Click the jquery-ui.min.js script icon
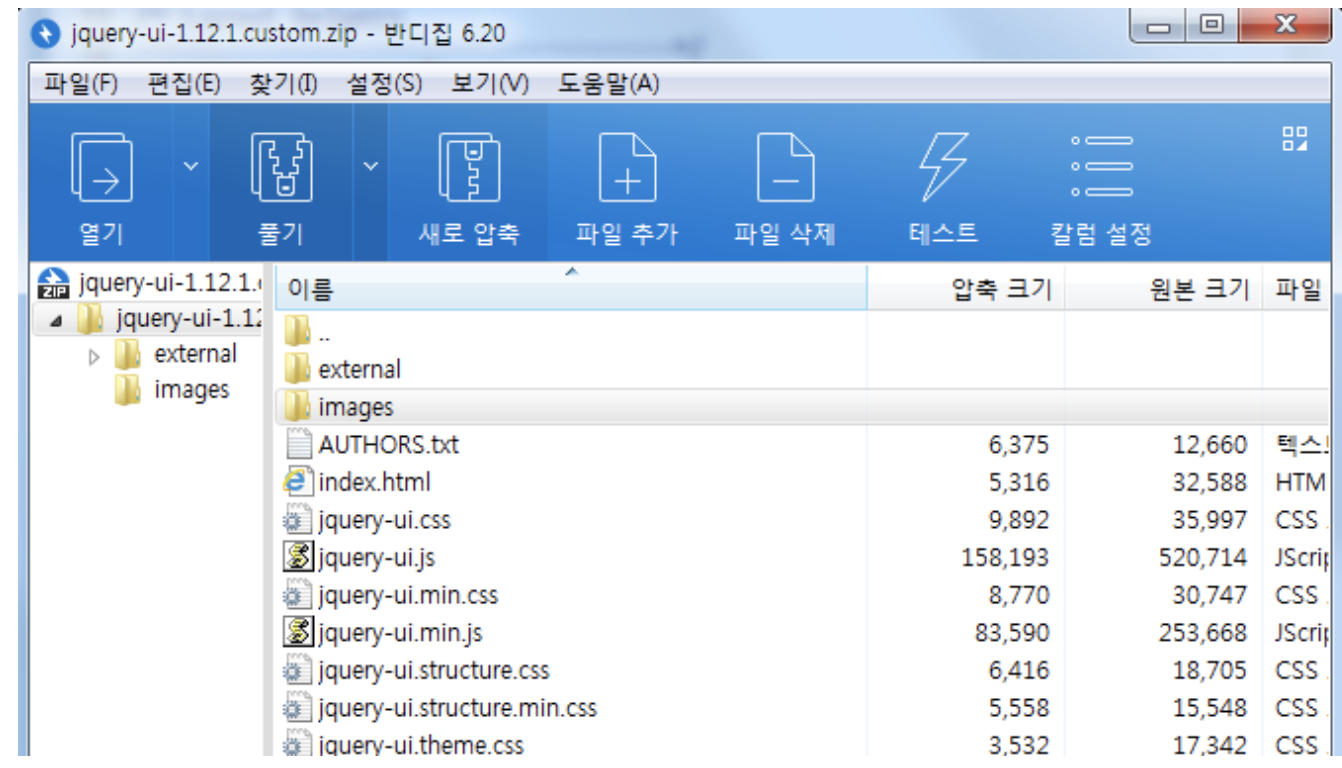Screen dimensions: 1342x768 coord(298,632)
